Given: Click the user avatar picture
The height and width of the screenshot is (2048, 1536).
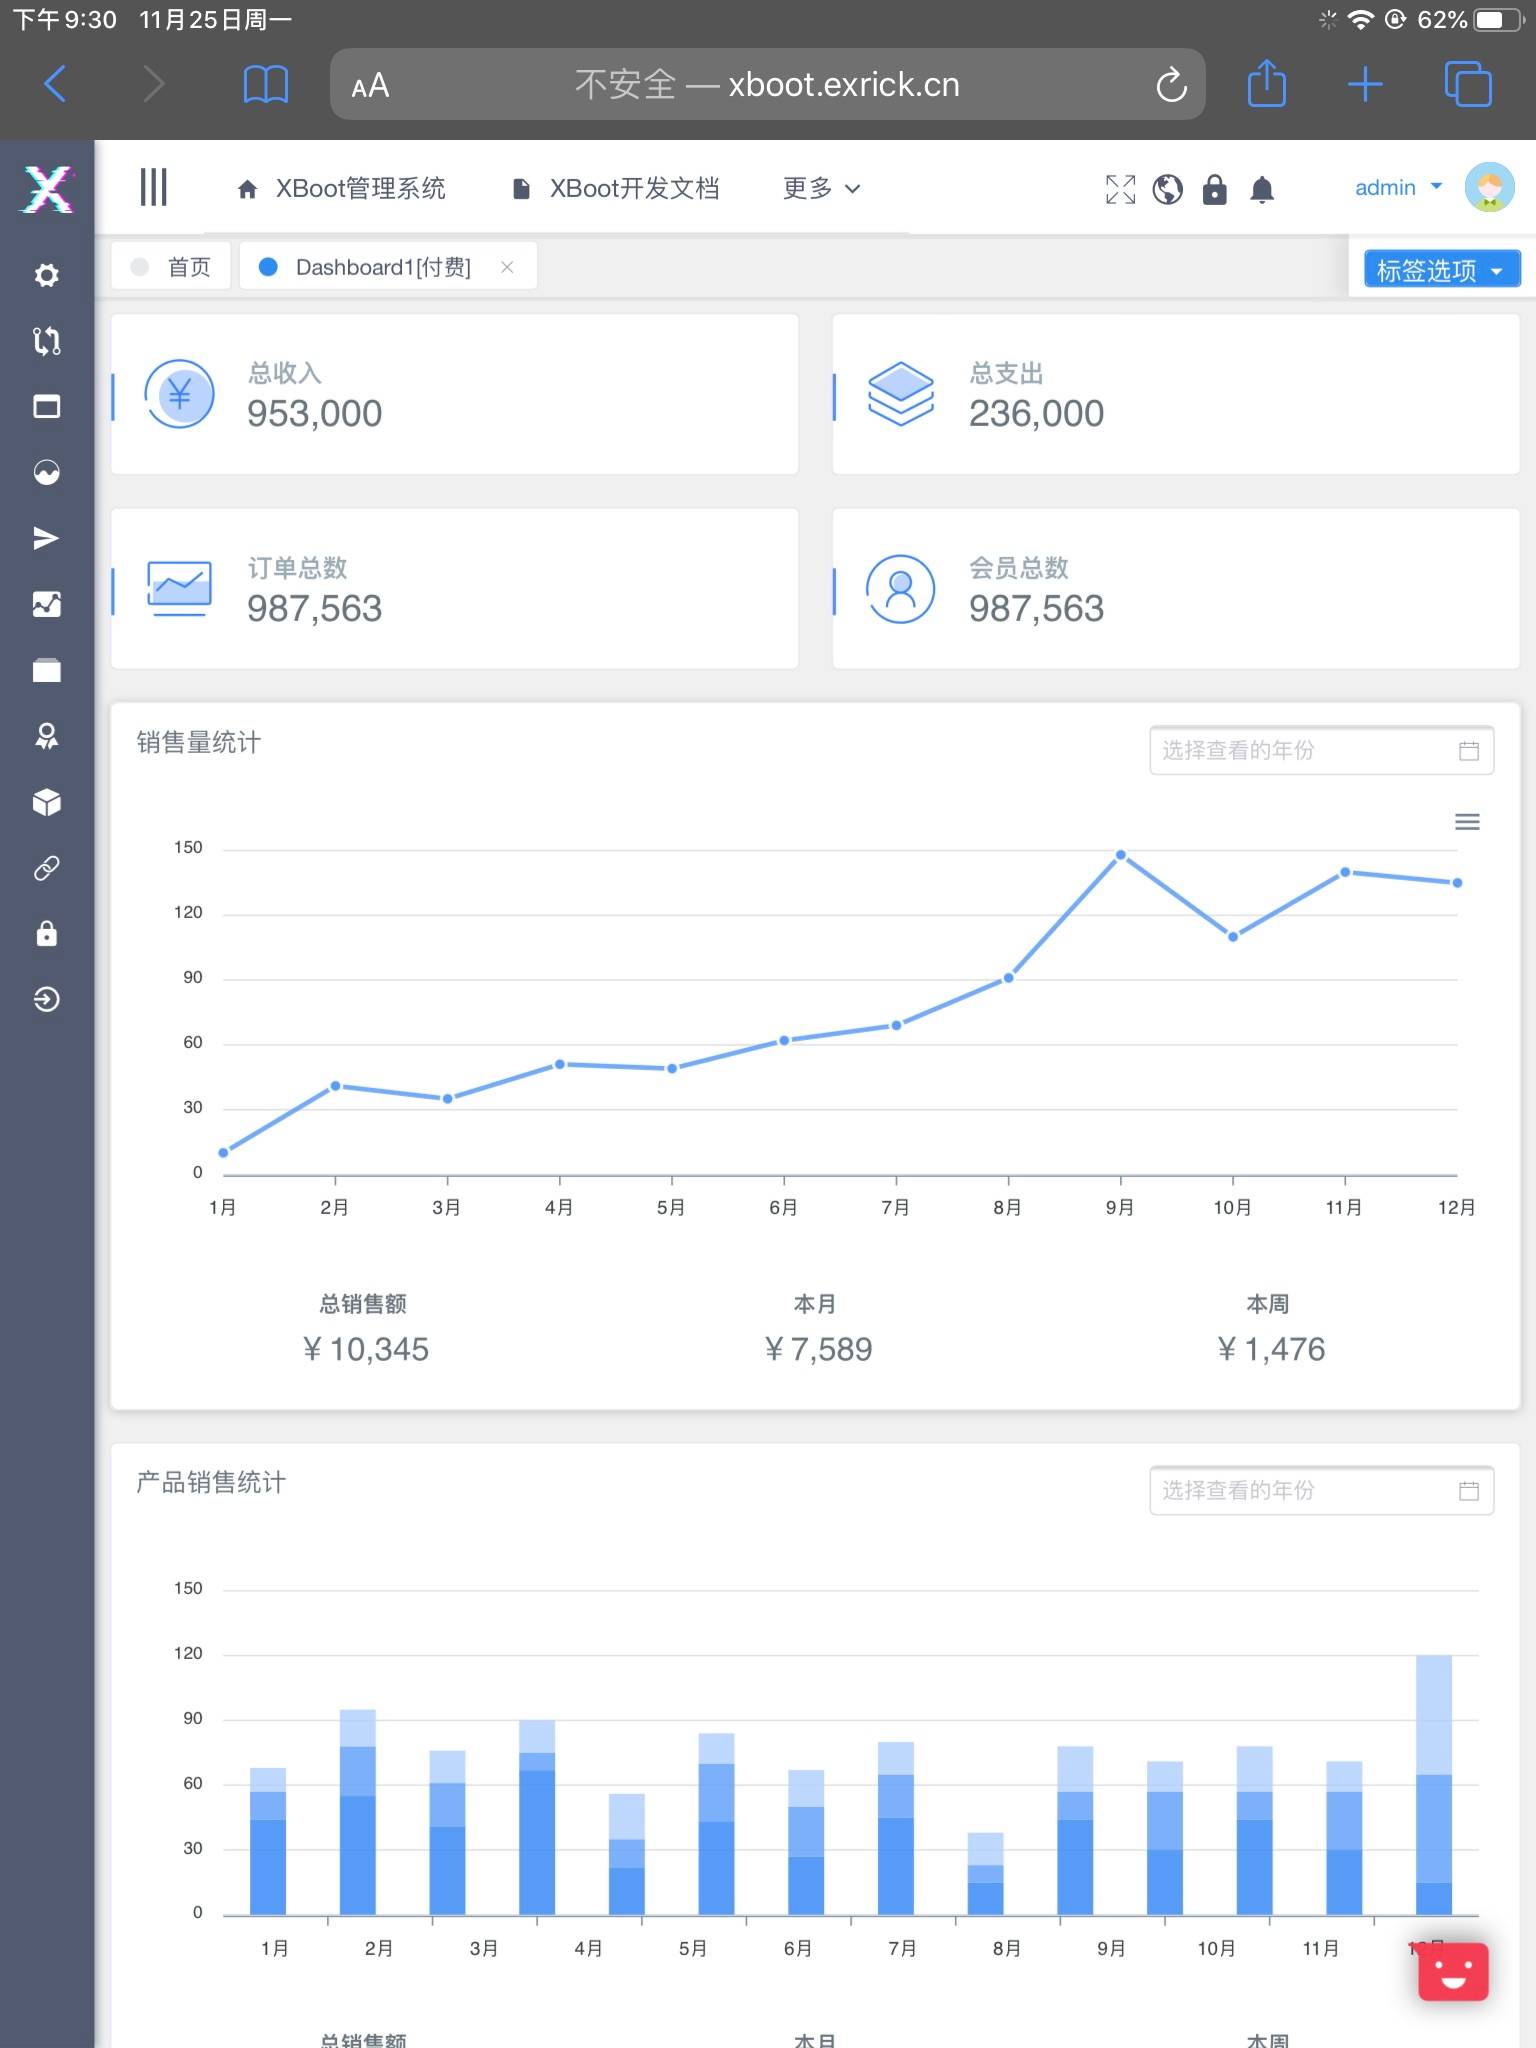Looking at the screenshot, I should 1490,187.
